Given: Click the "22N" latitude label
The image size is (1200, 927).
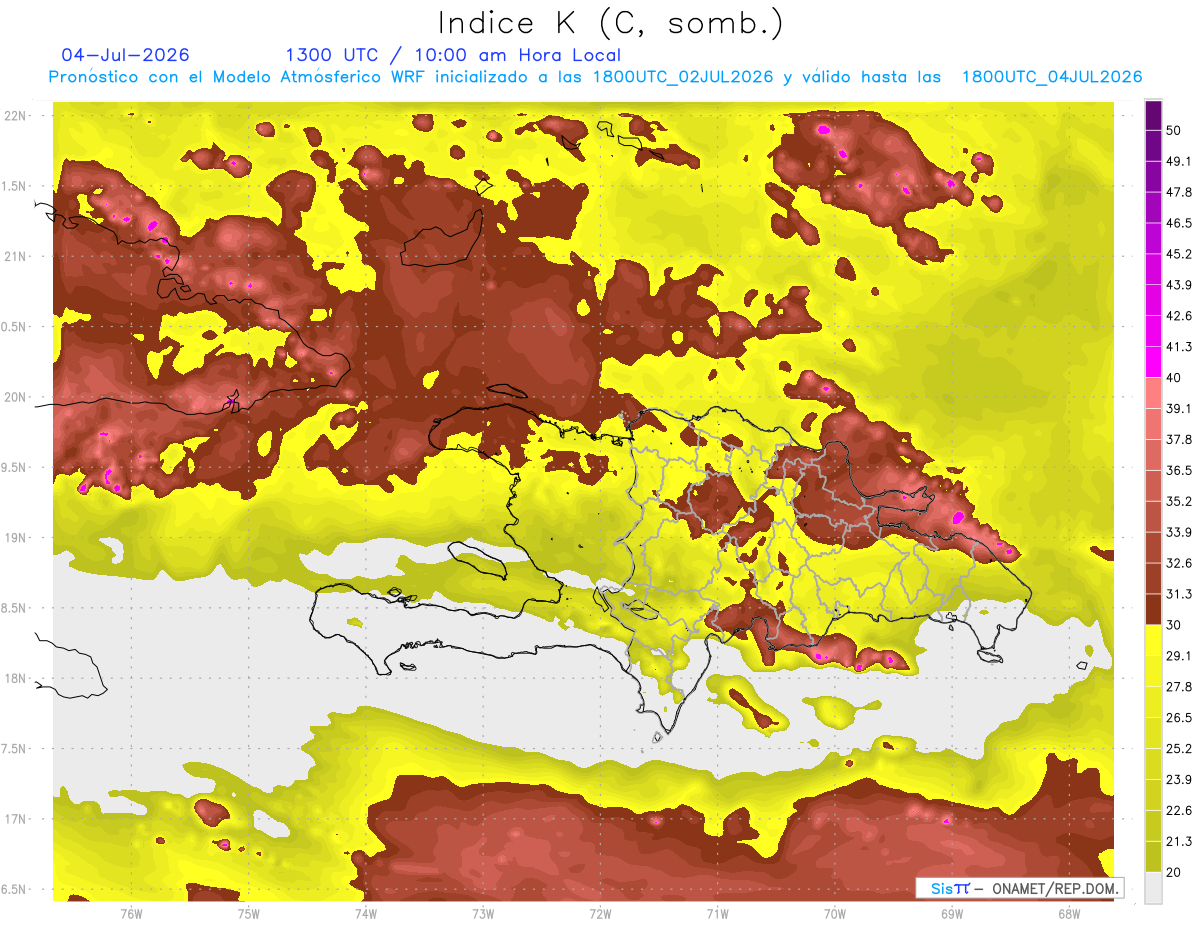Looking at the screenshot, I should tap(17, 116).
